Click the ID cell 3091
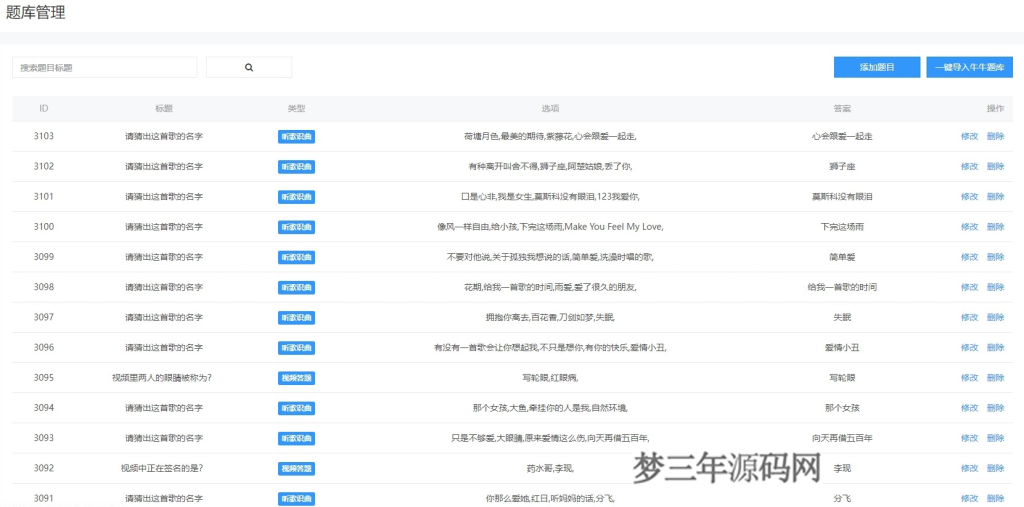 [x=44, y=499]
